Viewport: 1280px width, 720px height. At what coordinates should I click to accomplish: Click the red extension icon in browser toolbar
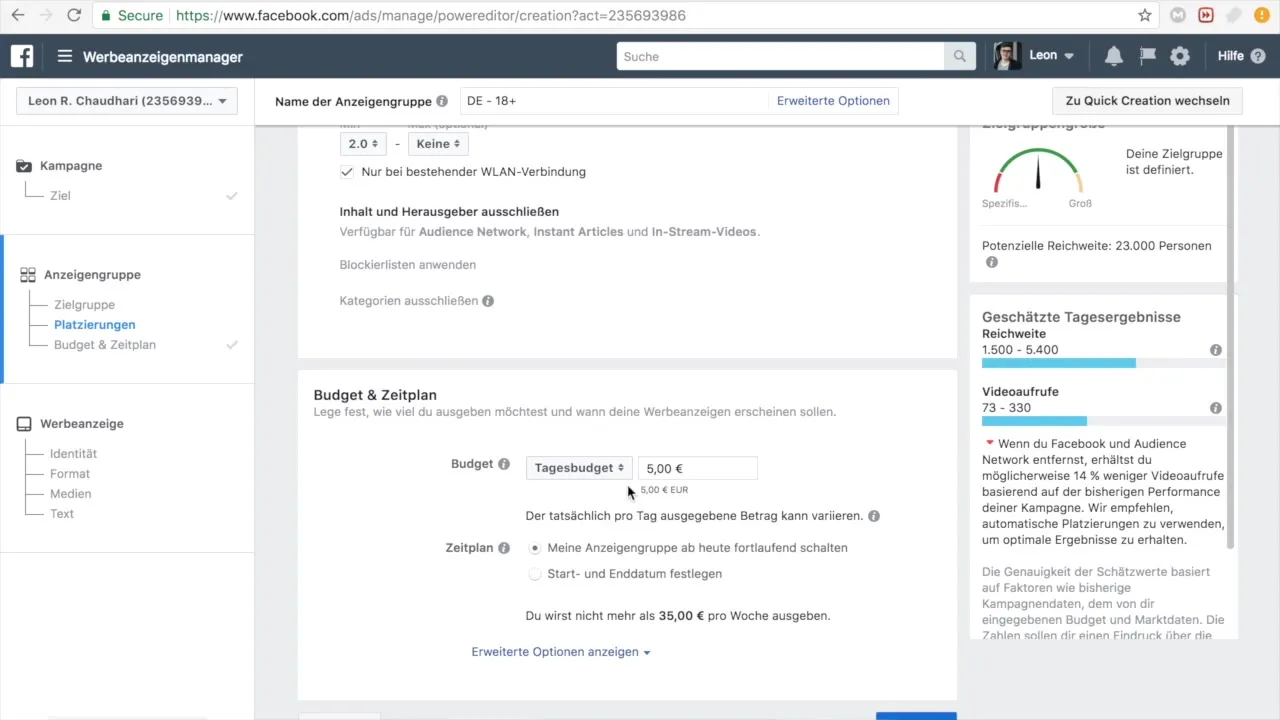pos(1206,15)
